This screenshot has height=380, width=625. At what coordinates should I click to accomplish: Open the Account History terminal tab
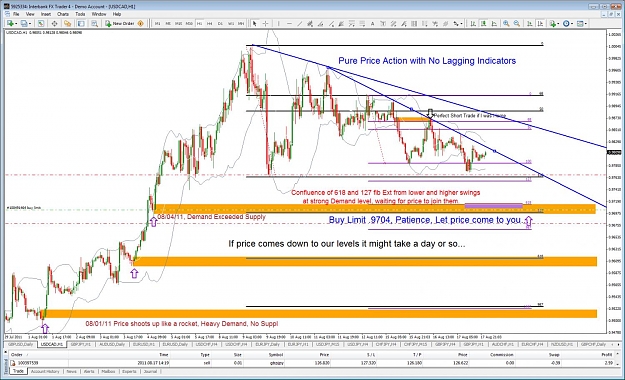(45, 371)
